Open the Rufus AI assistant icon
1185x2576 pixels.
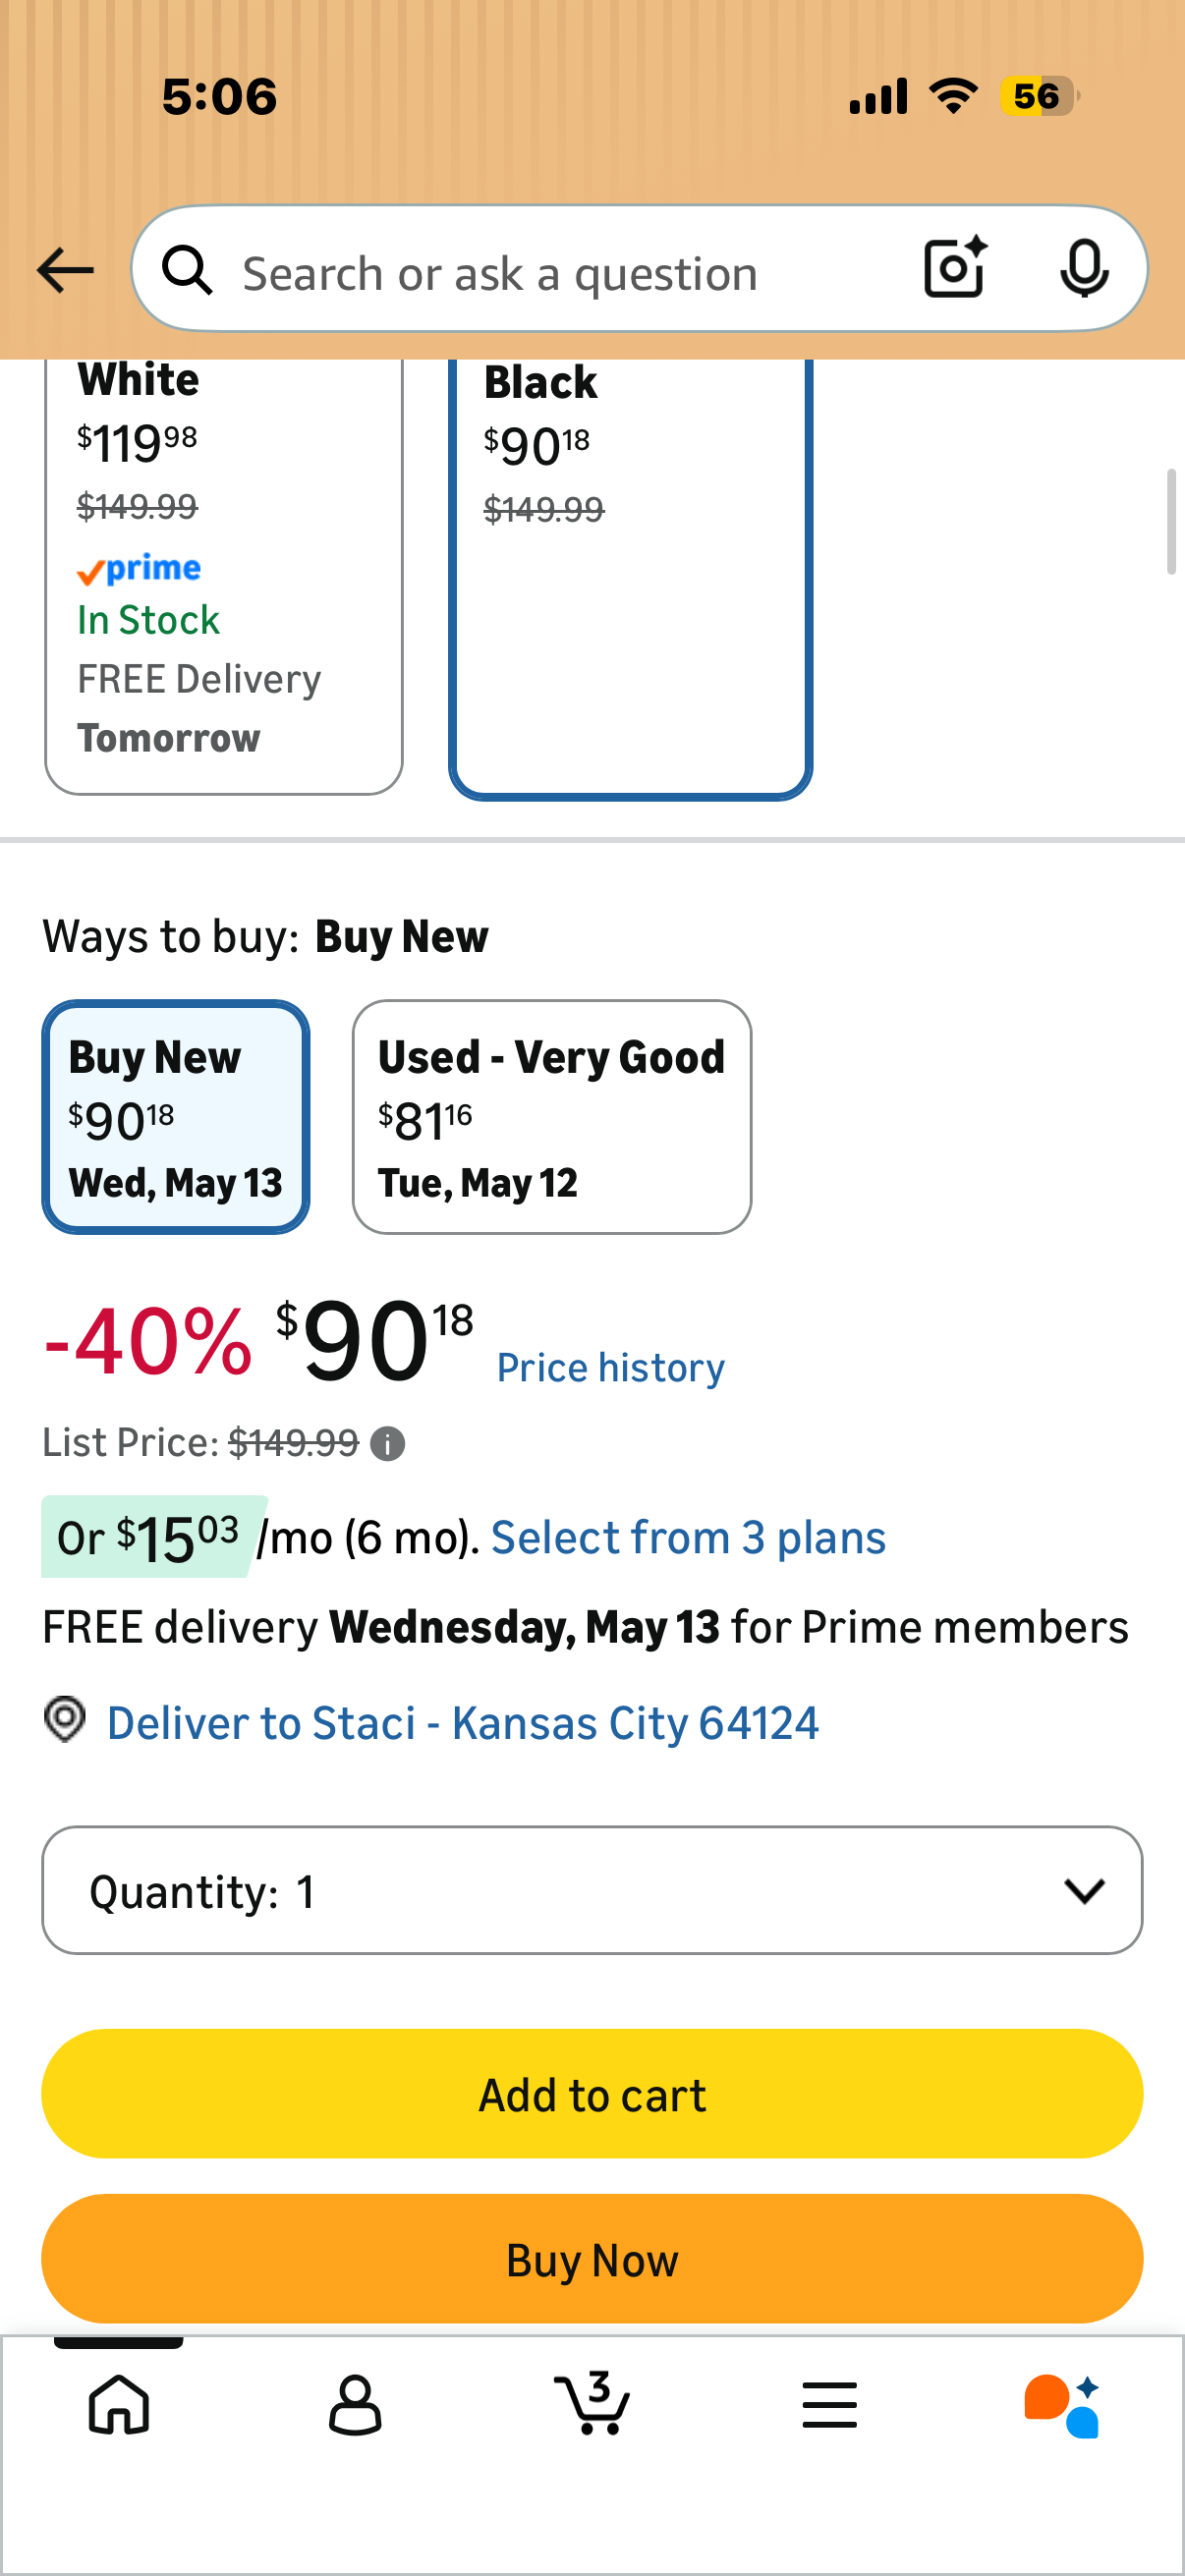[1062, 2405]
